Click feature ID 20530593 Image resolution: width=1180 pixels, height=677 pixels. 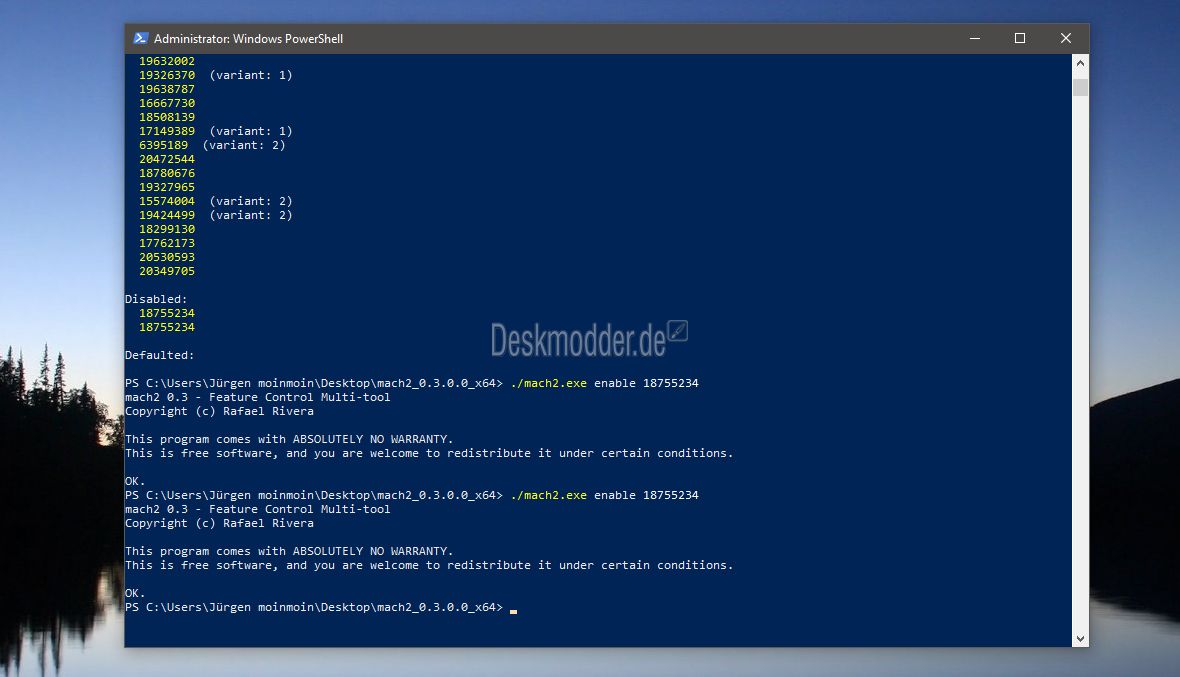(167, 257)
